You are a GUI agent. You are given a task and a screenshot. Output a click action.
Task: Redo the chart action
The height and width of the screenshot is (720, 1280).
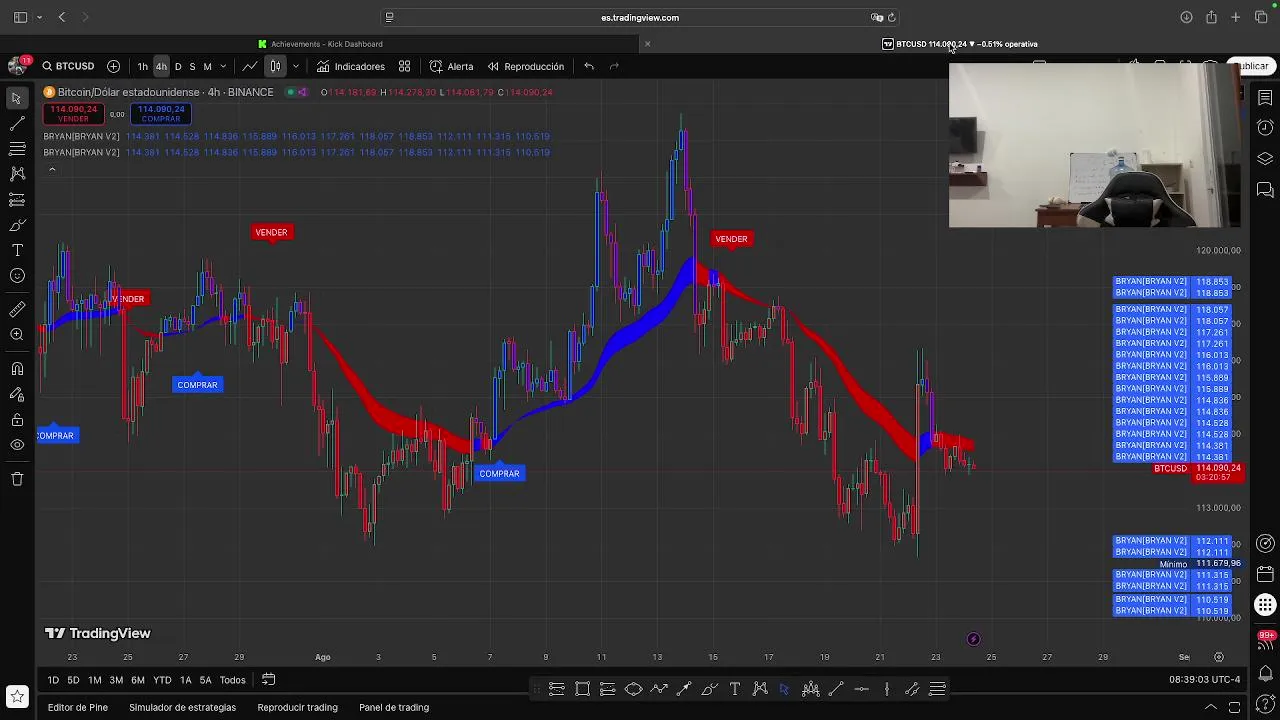tap(614, 66)
